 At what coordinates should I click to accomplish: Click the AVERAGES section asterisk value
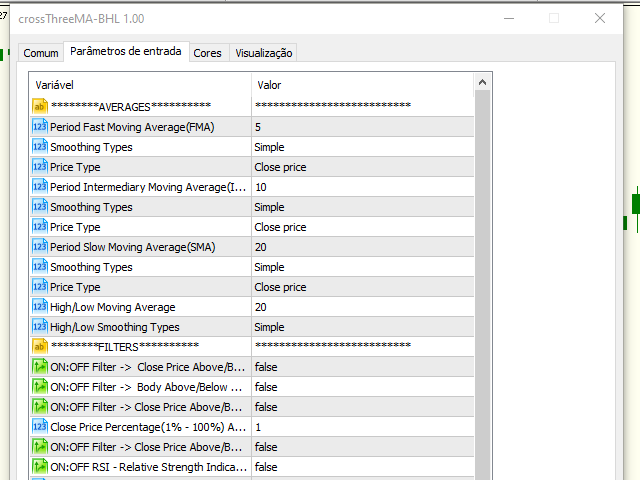pos(333,106)
